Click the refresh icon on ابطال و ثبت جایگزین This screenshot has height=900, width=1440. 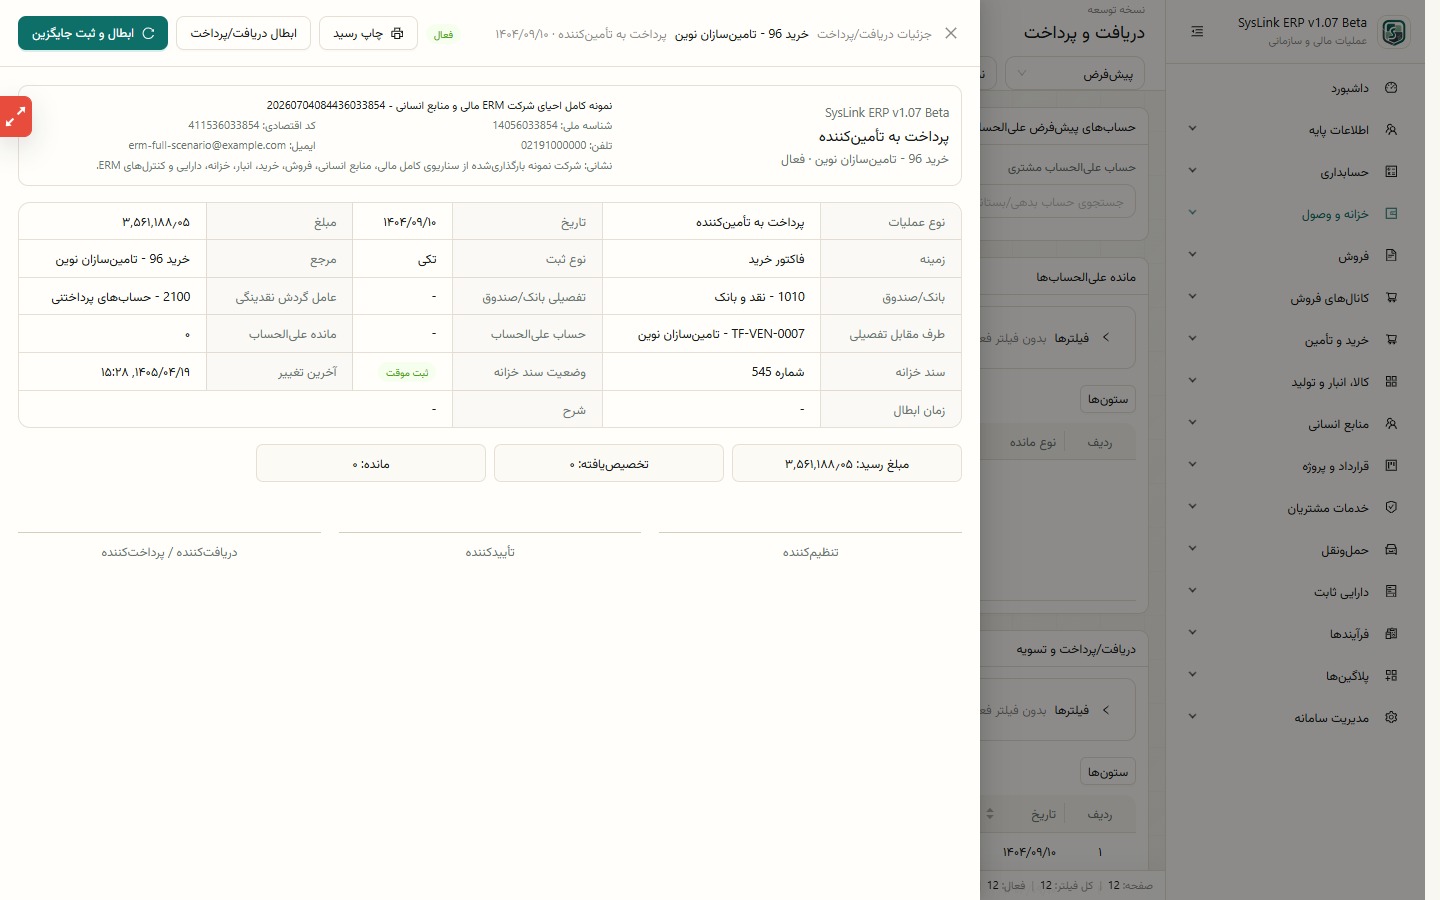tap(149, 33)
